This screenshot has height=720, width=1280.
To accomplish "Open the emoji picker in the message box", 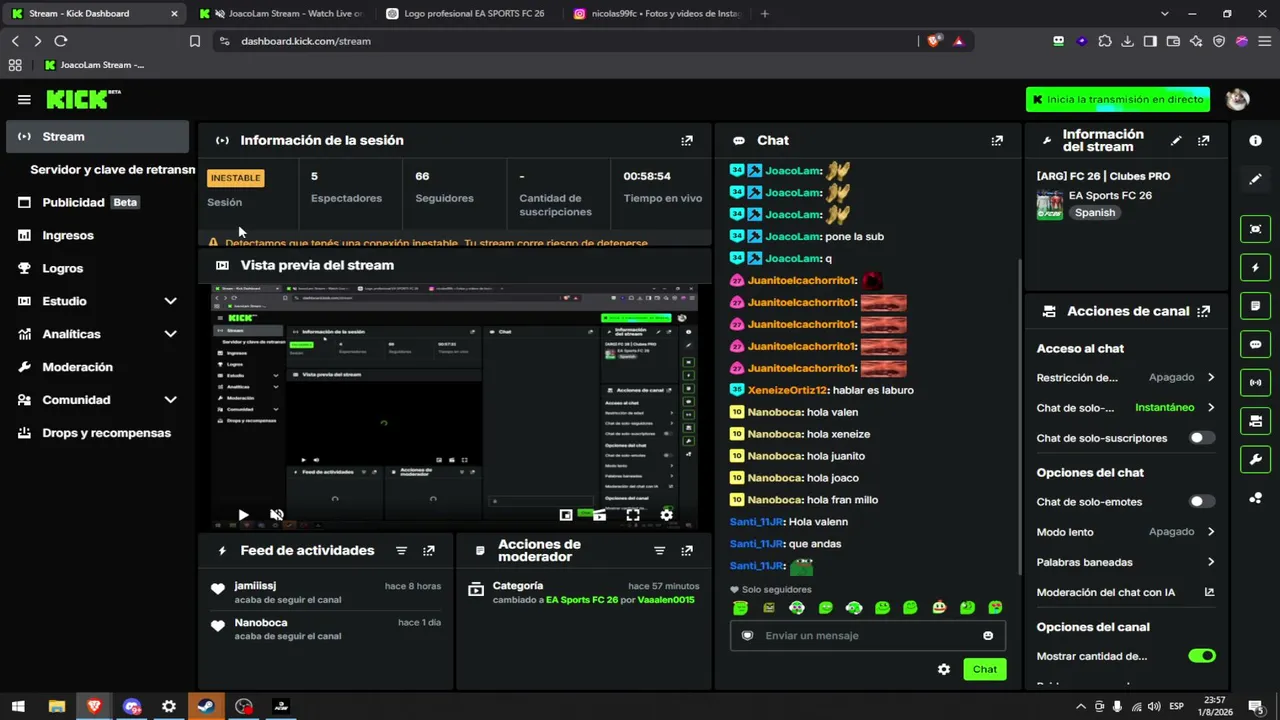I will (x=988, y=636).
